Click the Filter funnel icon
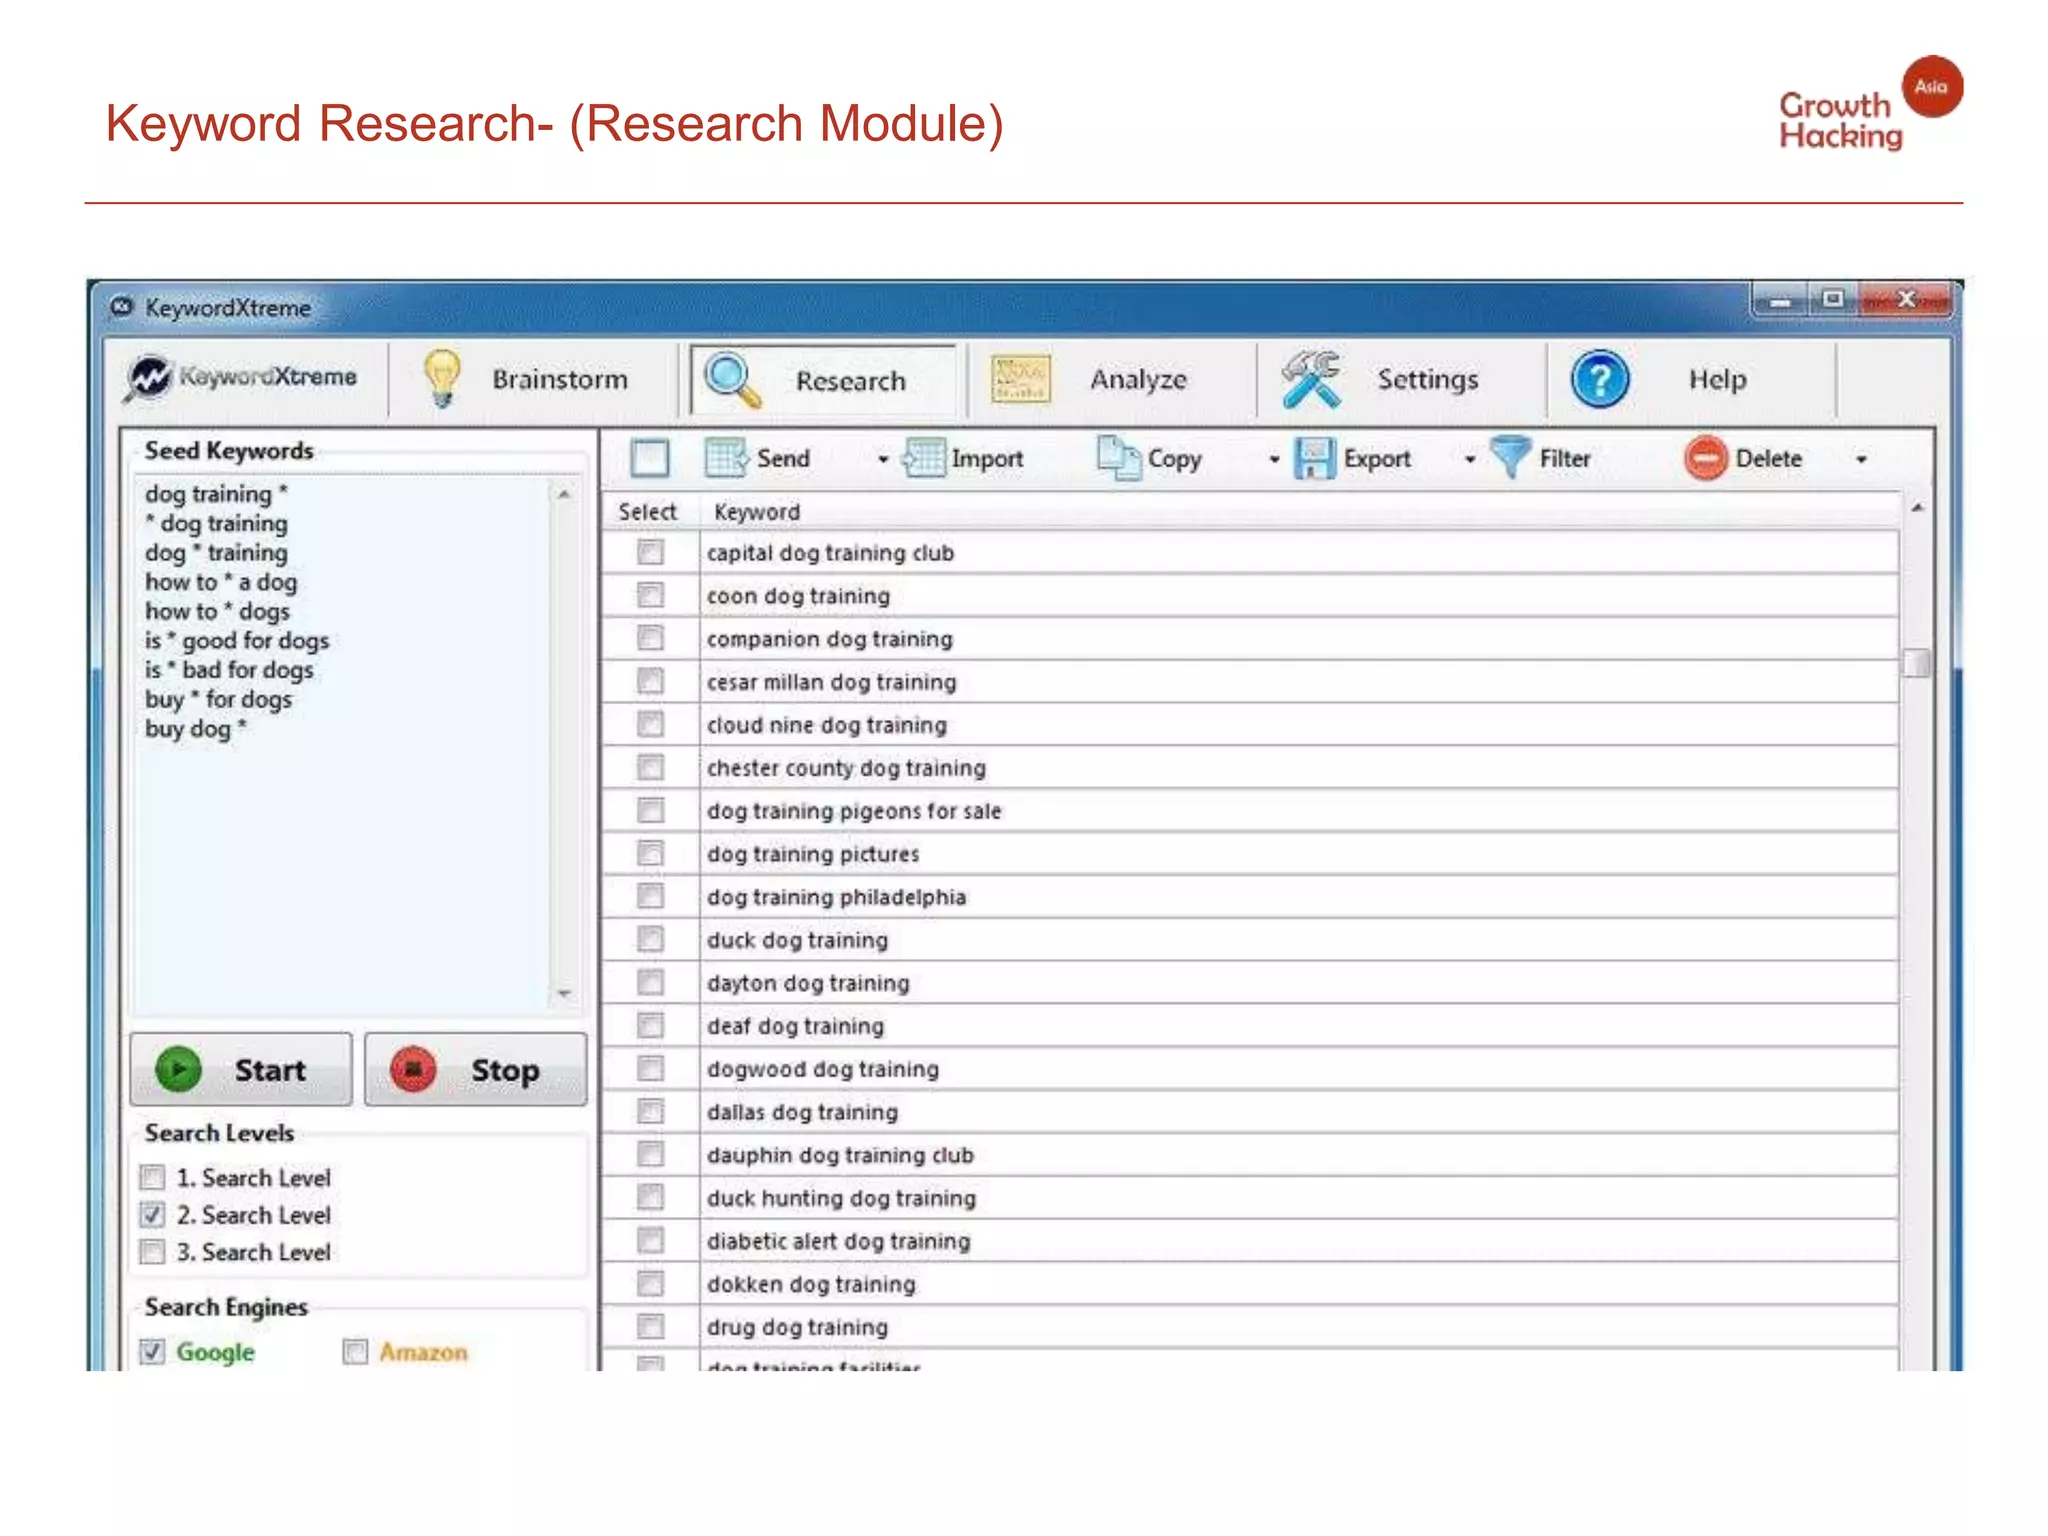Image resolution: width=2048 pixels, height=1536 pixels. click(x=1510, y=457)
